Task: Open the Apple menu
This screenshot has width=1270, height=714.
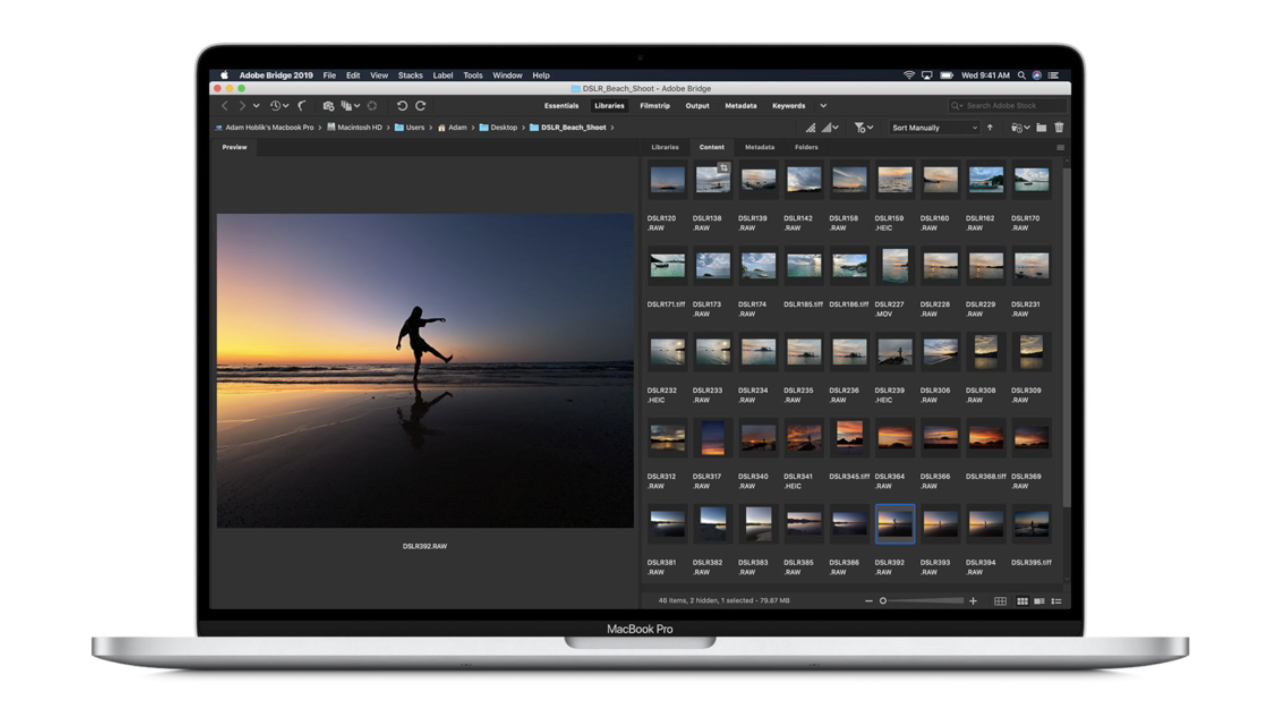Action: coord(224,75)
